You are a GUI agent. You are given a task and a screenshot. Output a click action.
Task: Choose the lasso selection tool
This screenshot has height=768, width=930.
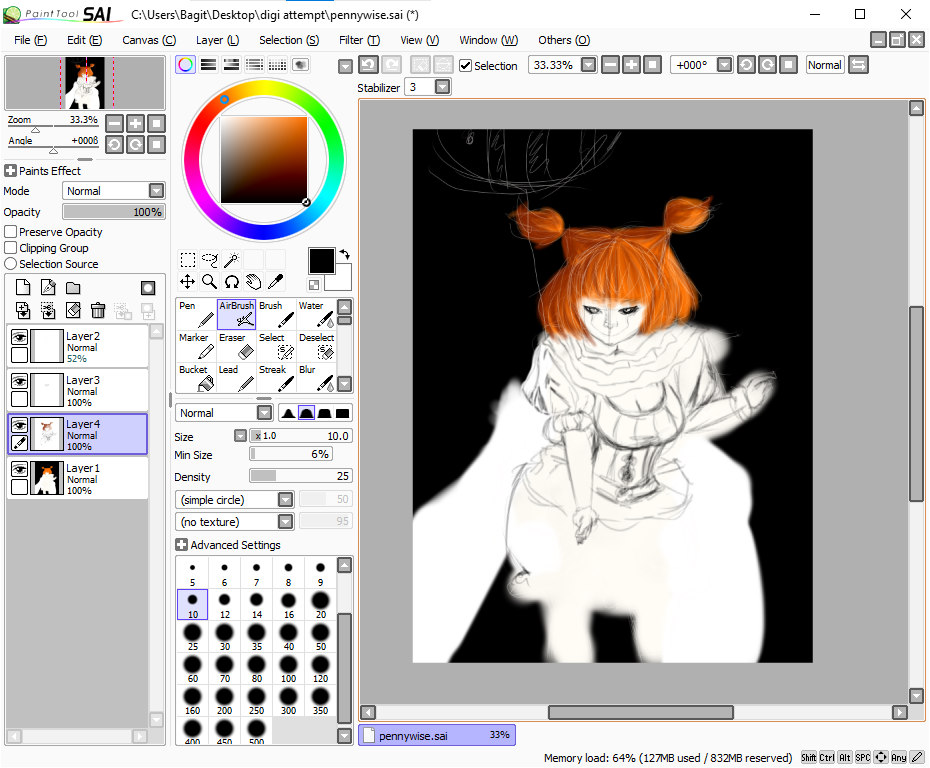[209, 260]
